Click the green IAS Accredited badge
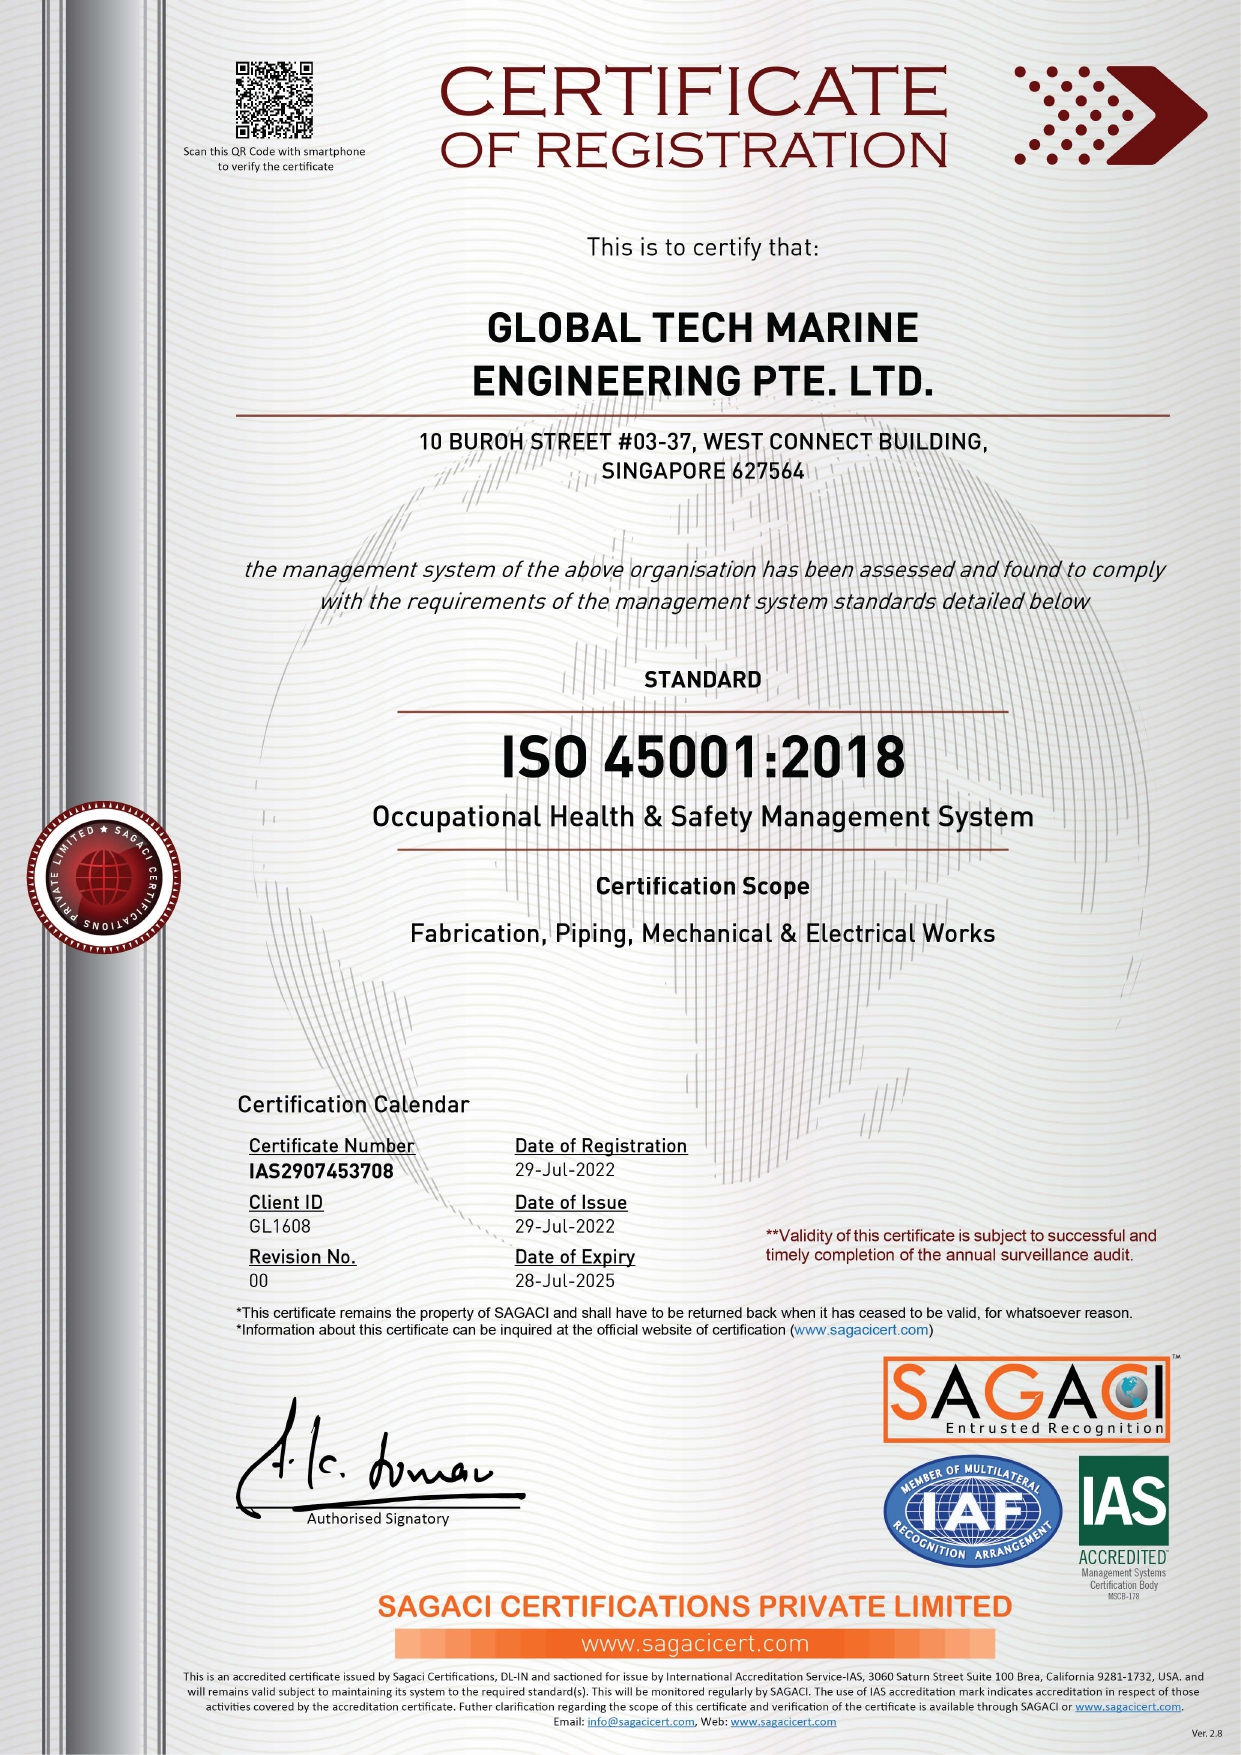Viewport: 1241px width, 1755px height. 1123,1527
